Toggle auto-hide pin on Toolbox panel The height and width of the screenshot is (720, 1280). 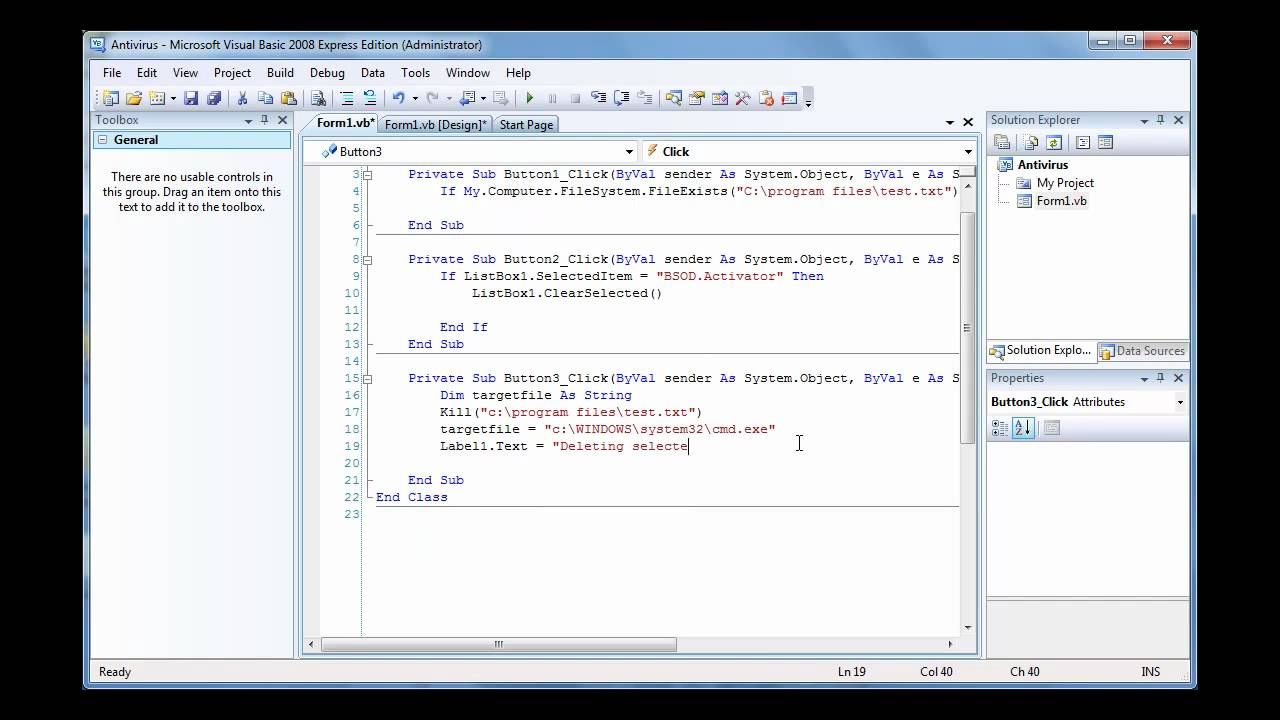(265, 120)
